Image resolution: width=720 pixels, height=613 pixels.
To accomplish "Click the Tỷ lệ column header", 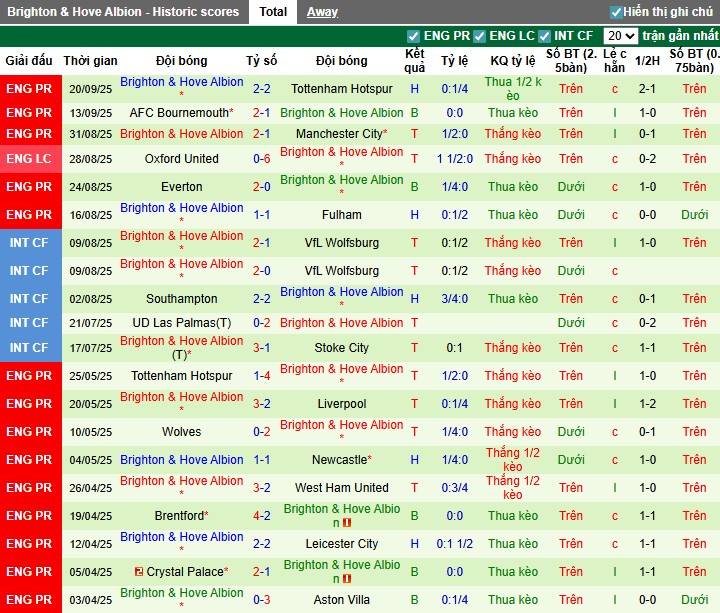I will pyautogui.click(x=455, y=60).
